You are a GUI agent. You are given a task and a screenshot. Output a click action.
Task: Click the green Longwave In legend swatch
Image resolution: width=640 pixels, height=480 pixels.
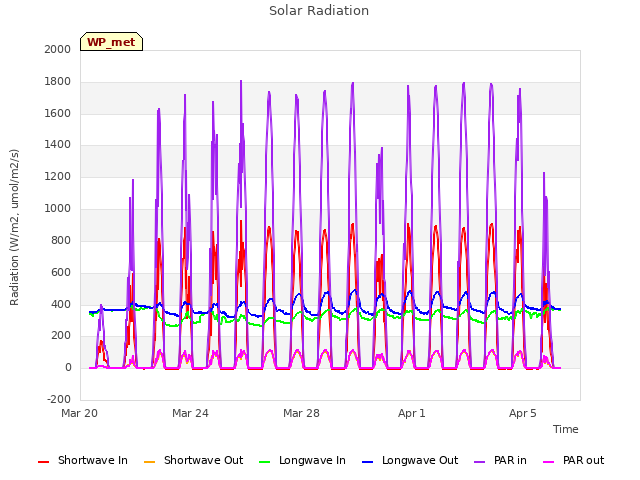[264, 462]
